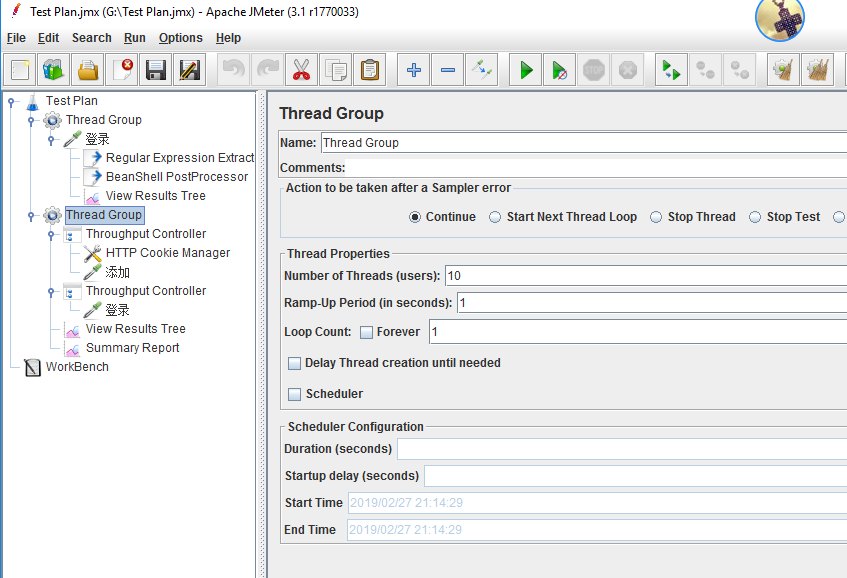Click the Undo arrow icon
This screenshot has width=847, height=578.
233,70
